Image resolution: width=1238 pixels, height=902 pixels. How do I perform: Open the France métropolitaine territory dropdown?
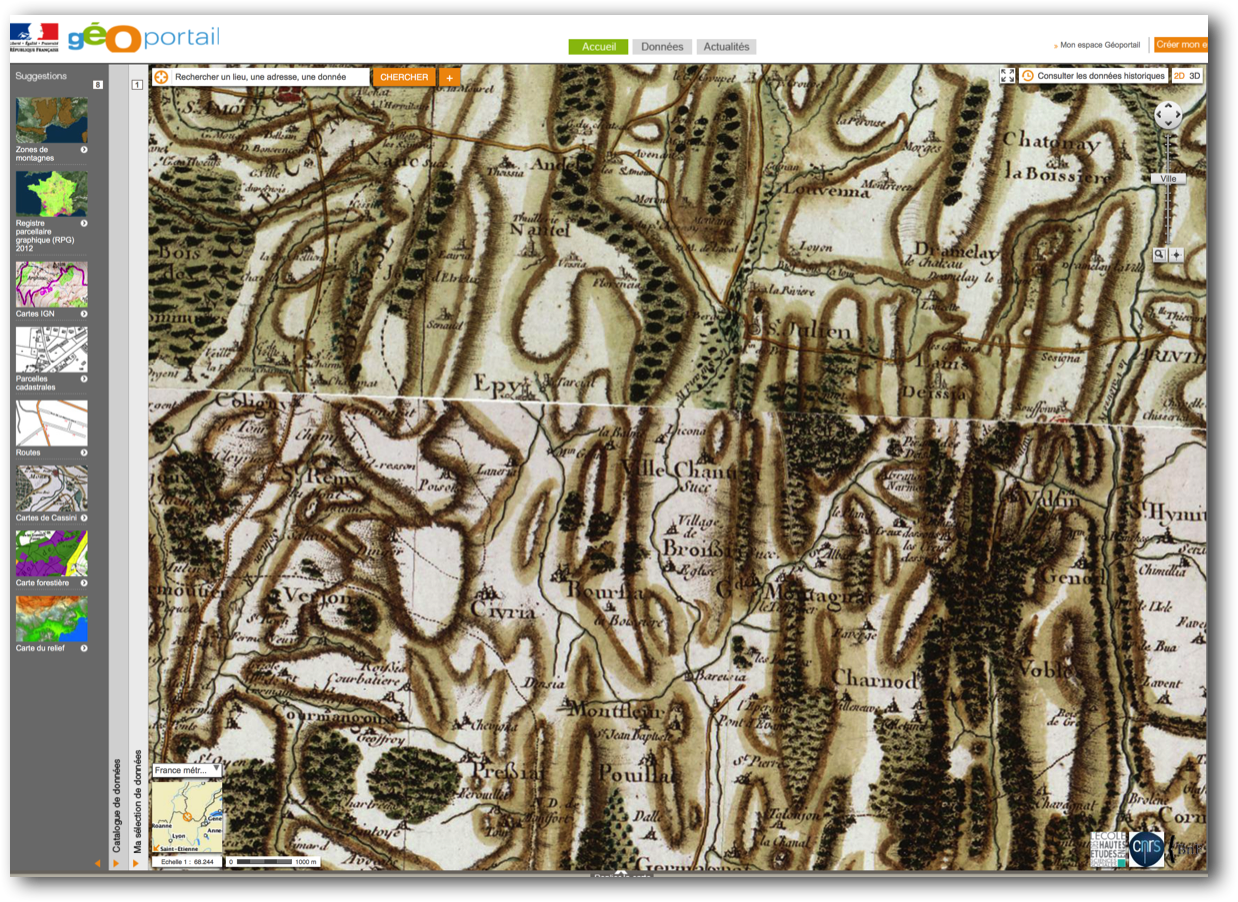[x=187, y=771]
